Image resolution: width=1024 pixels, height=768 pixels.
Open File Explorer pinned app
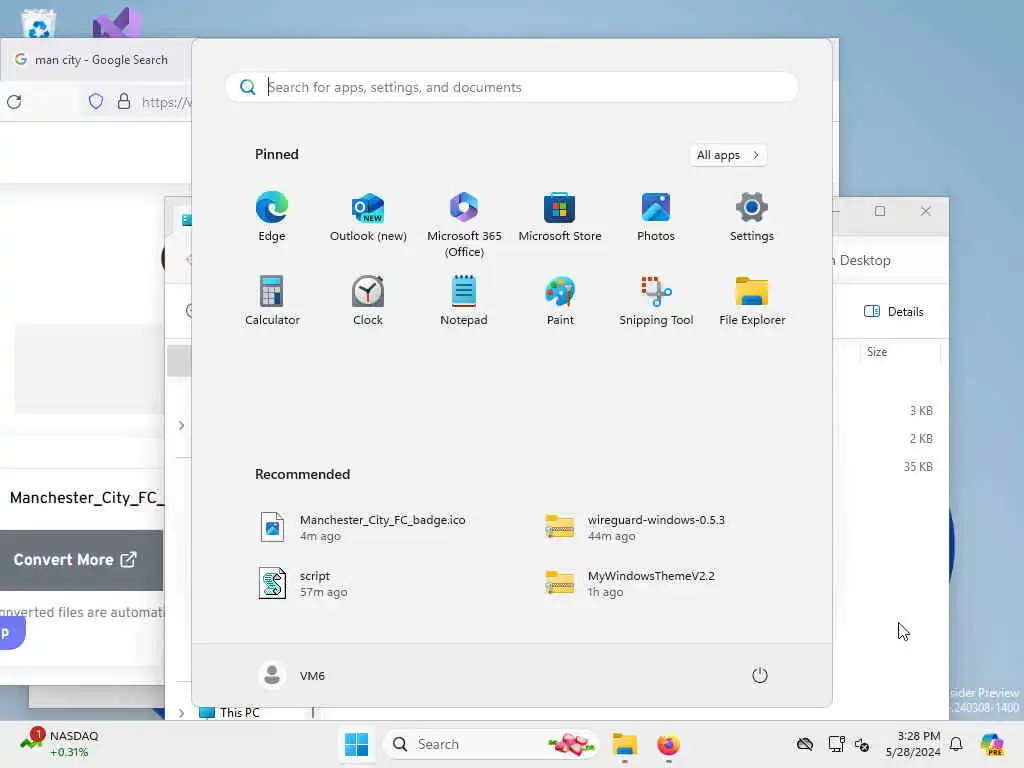tap(752, 300)
